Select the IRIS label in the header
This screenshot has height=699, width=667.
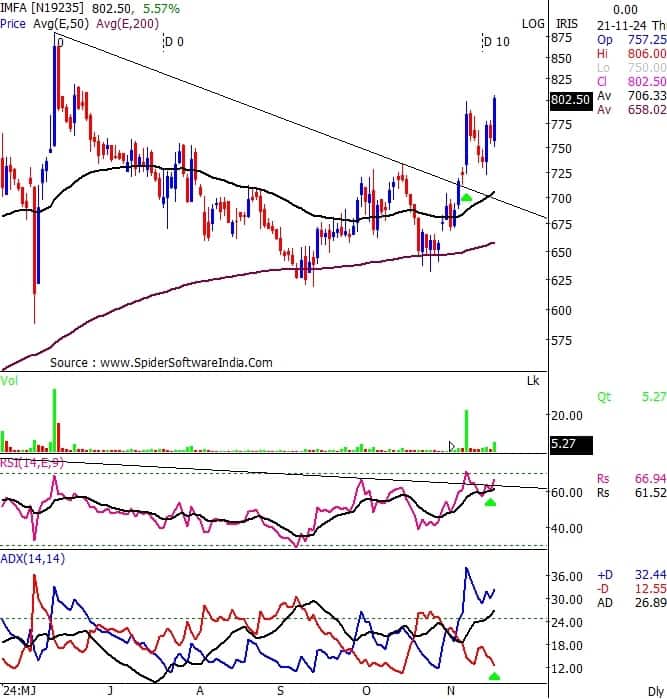pos(567,23)
